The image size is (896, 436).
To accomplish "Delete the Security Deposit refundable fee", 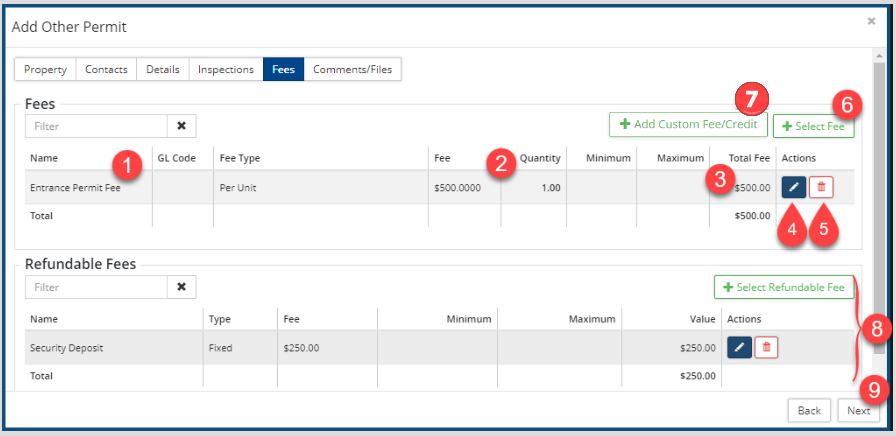I will 766,347.
